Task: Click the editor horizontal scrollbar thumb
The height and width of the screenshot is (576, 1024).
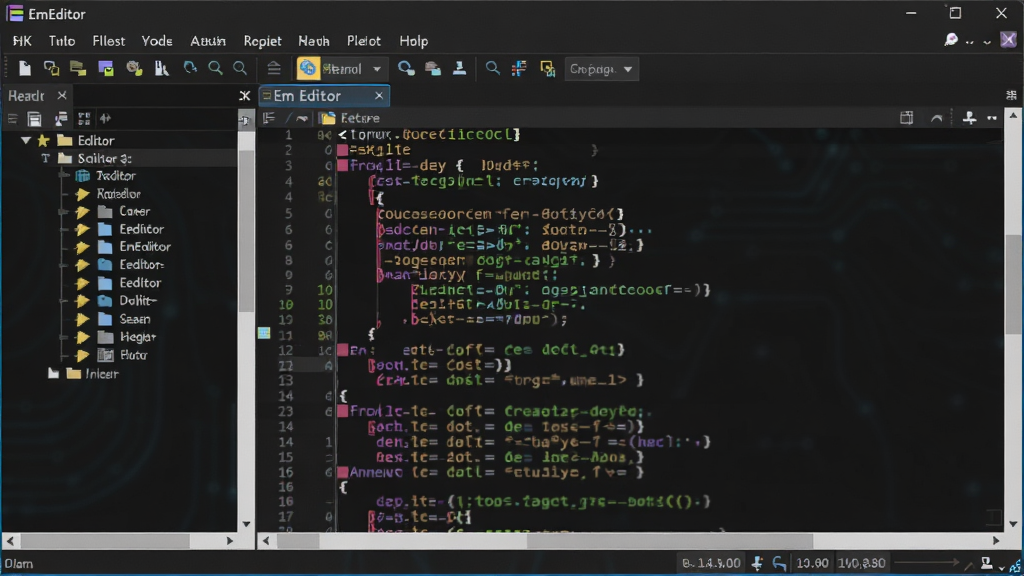Action: [x=669, y=541]
